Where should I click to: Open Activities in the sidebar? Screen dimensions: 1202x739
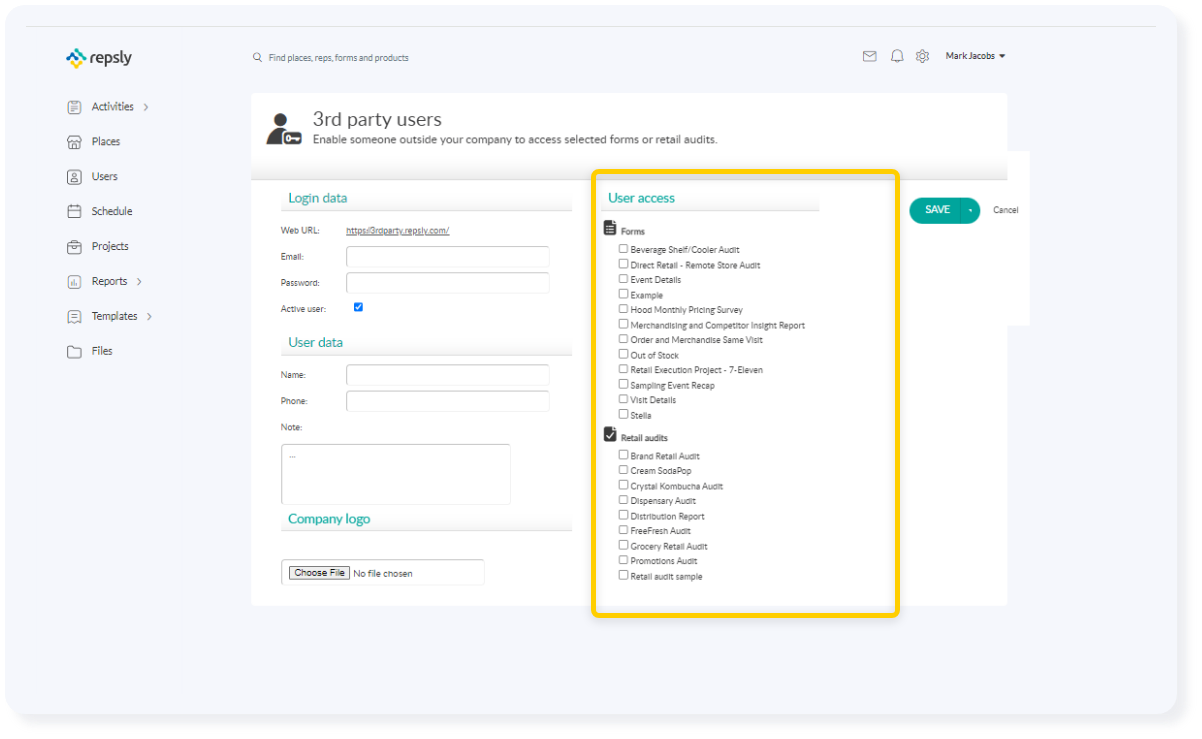pyautogui.click(x=113, y=107)
